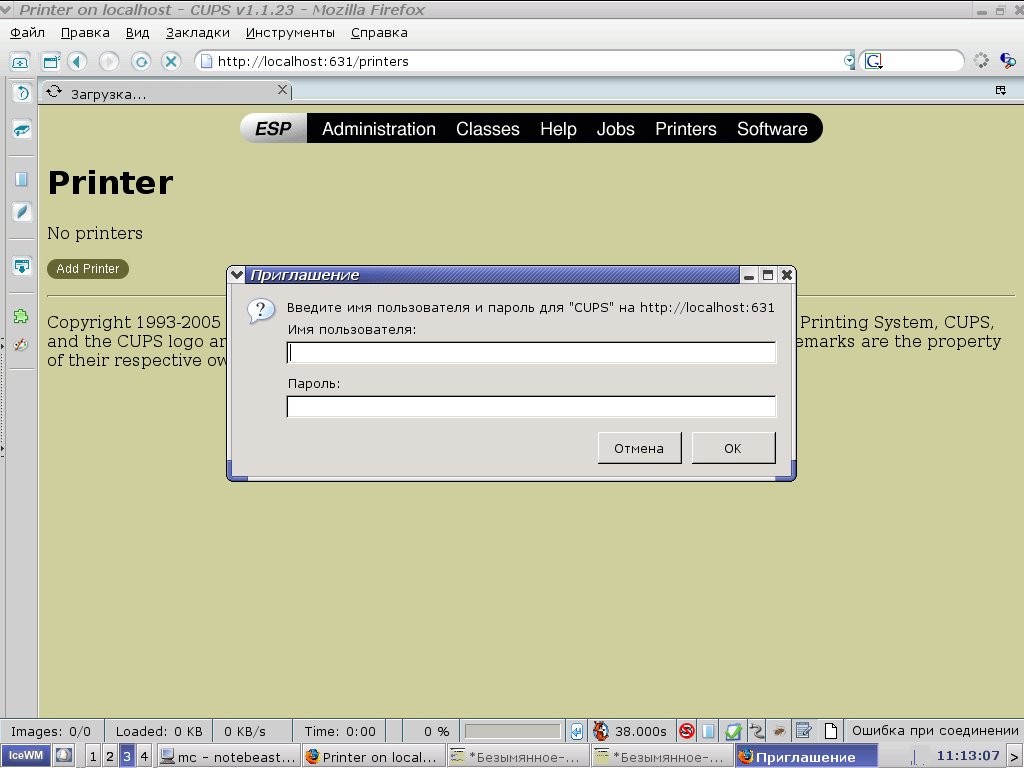Open the green puzzle extensions icon

click(x=21, y=317)
